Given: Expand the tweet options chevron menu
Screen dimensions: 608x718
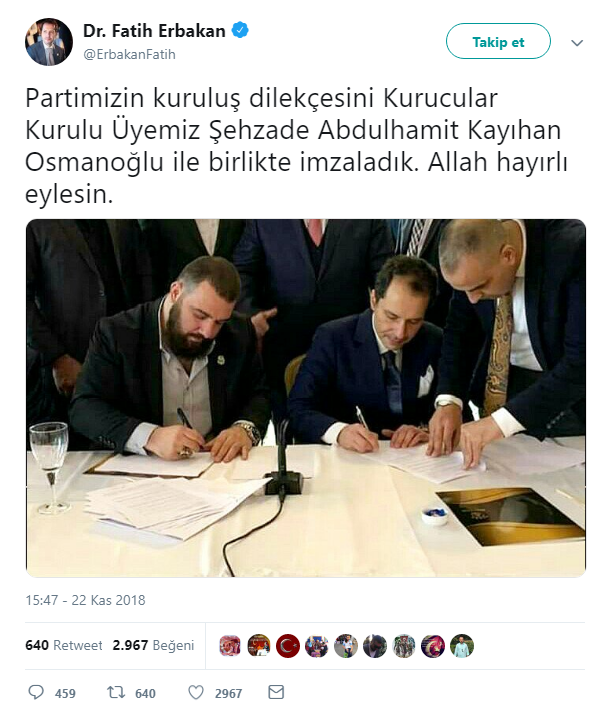Looking at the screenshot, I should point(577,43).
